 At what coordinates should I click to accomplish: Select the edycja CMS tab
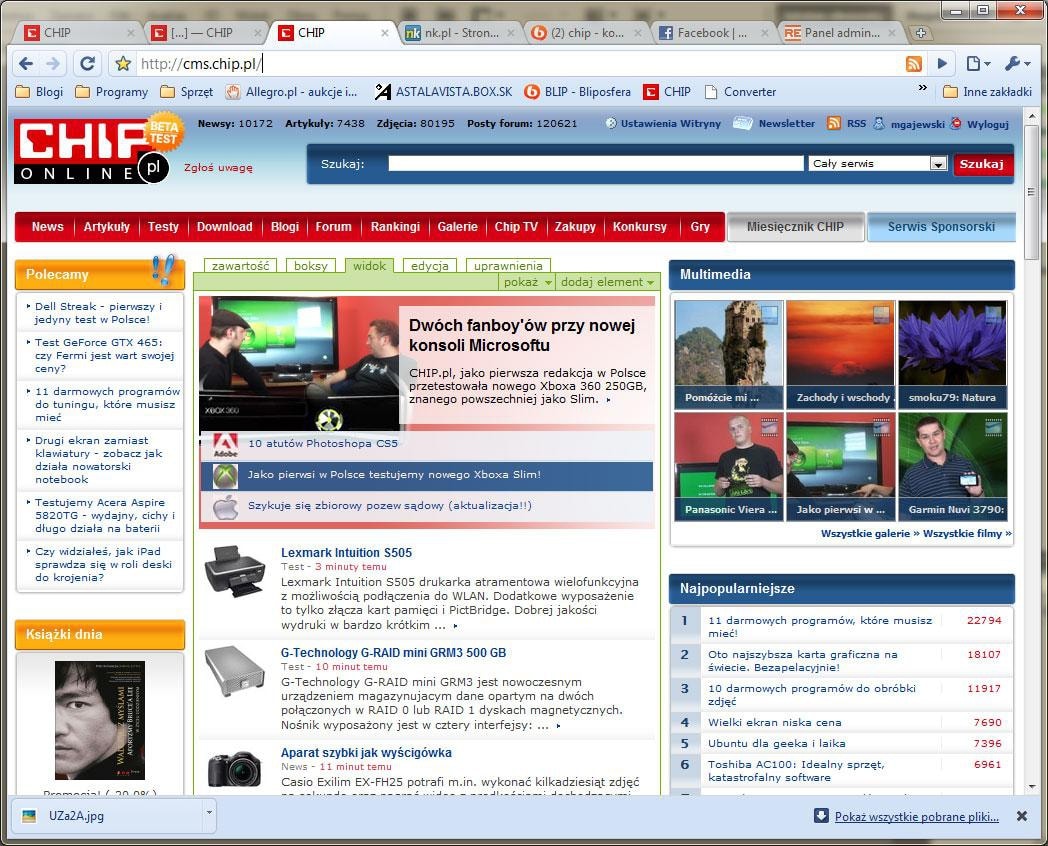430,266
